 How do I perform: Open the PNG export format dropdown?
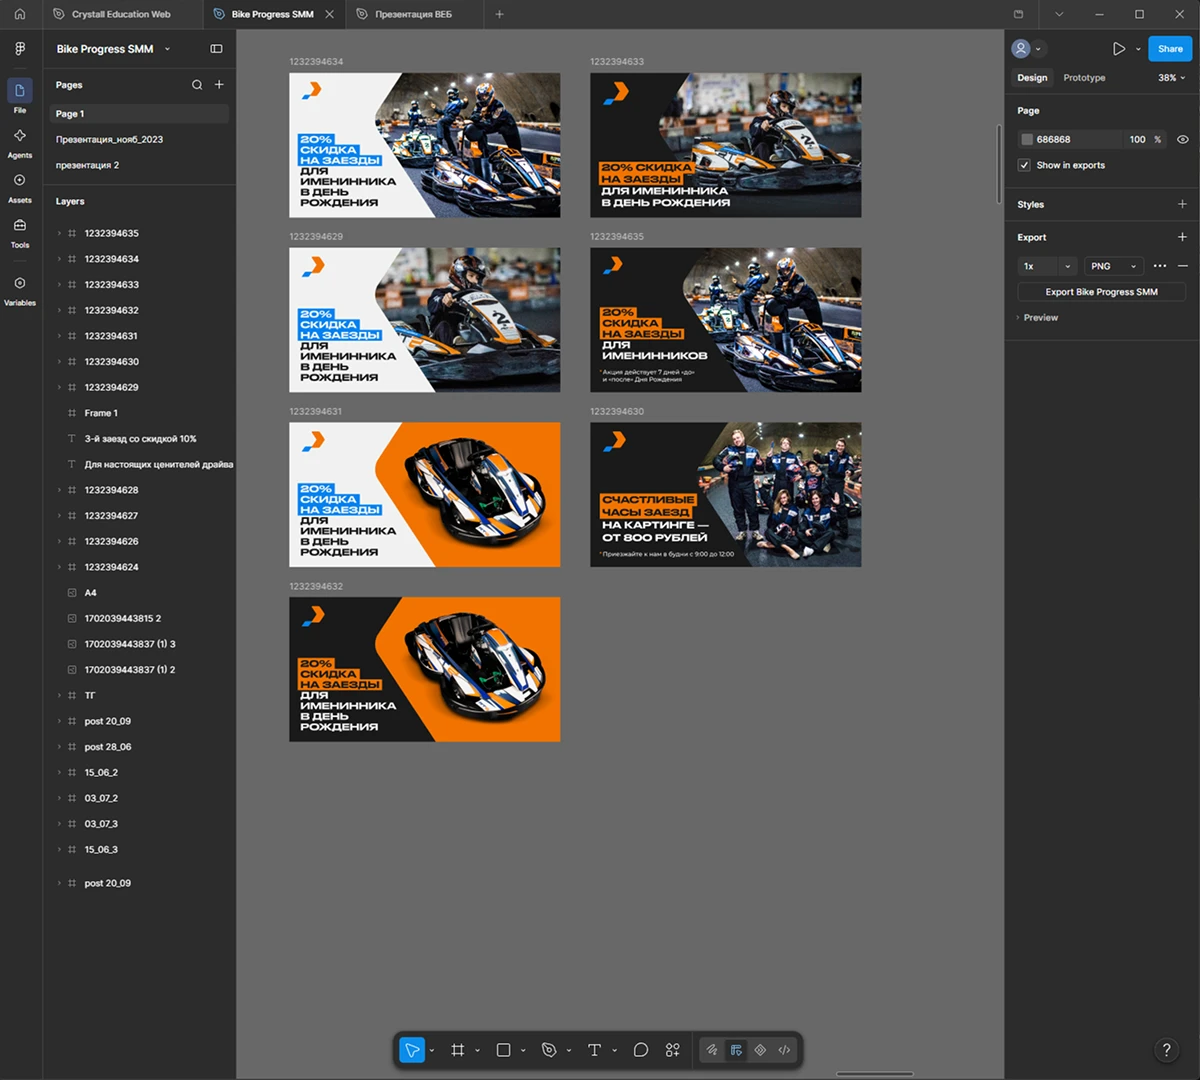[1113, 266]
